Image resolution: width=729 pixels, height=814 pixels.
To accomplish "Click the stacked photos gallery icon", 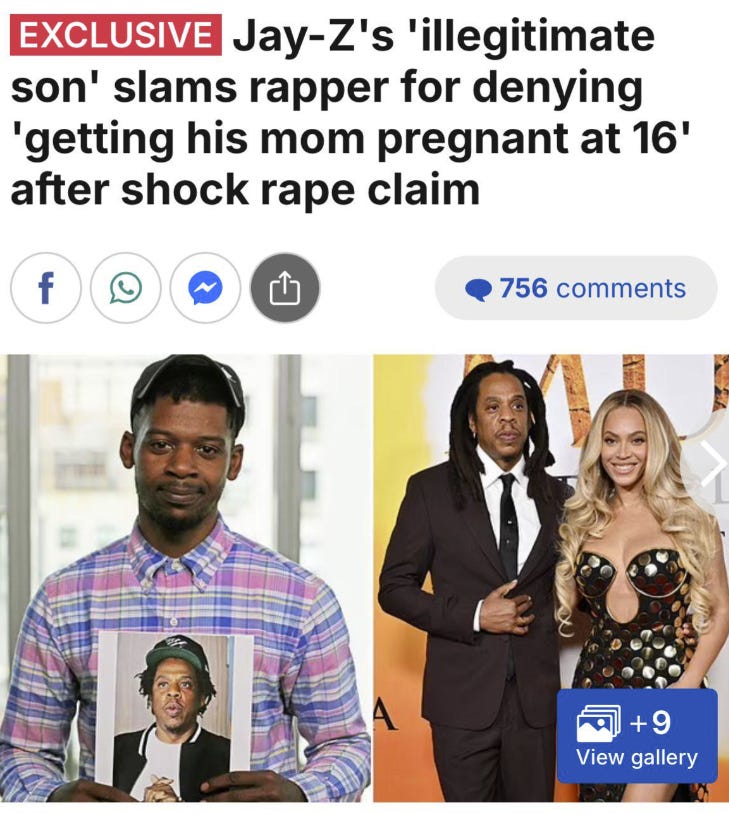I will [599, 724].
